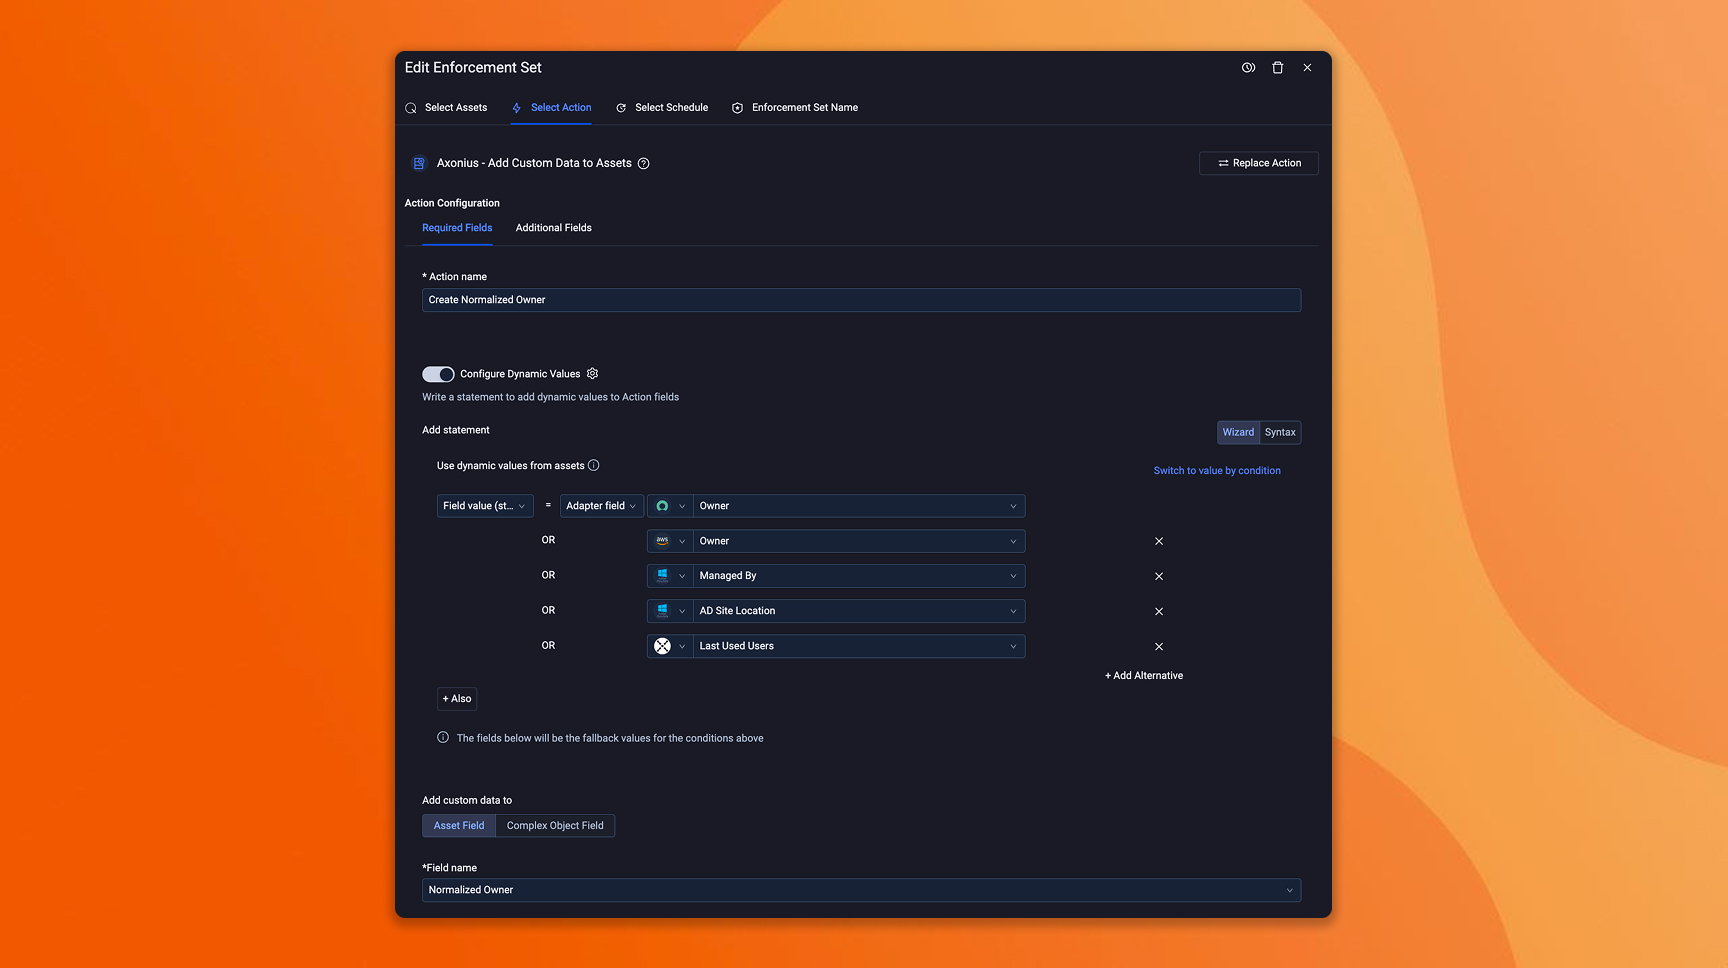Expand the Adapter field dropdown

[x=601, y=506]
